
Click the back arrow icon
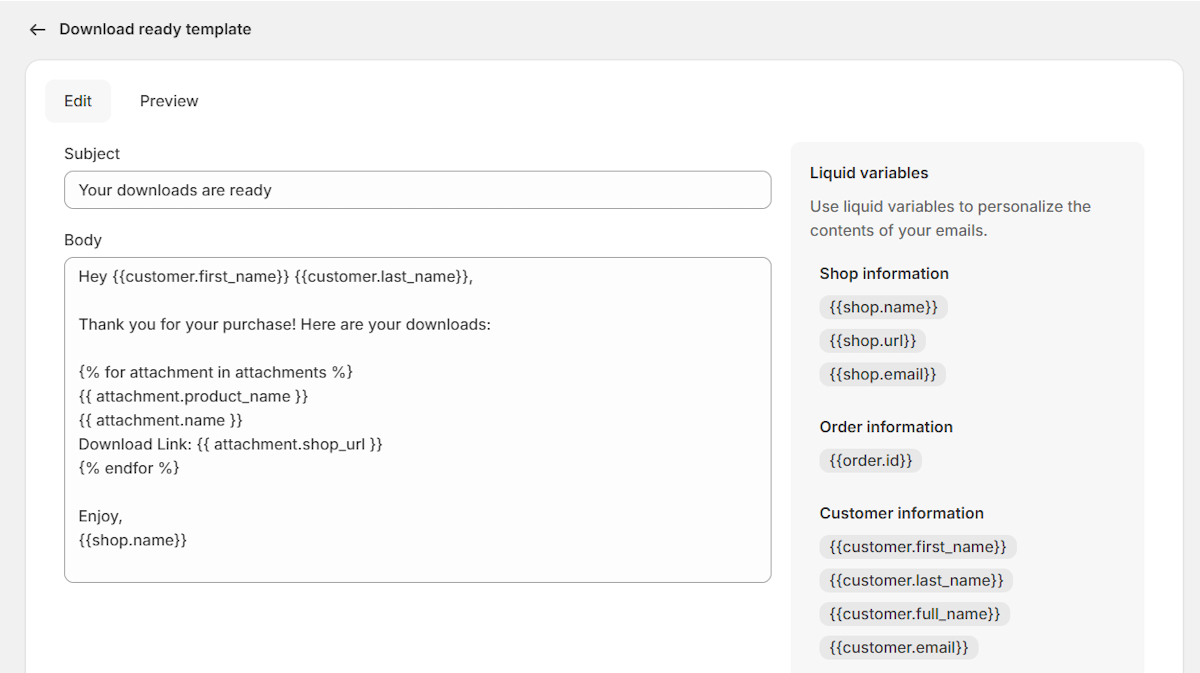(37, 30)
